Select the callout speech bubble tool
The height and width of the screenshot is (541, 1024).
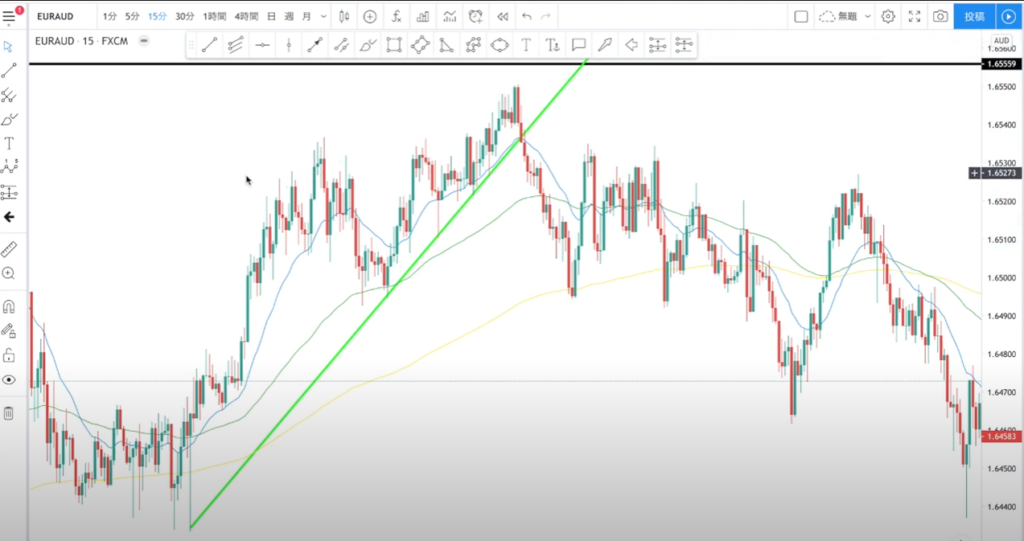(578, 44)
